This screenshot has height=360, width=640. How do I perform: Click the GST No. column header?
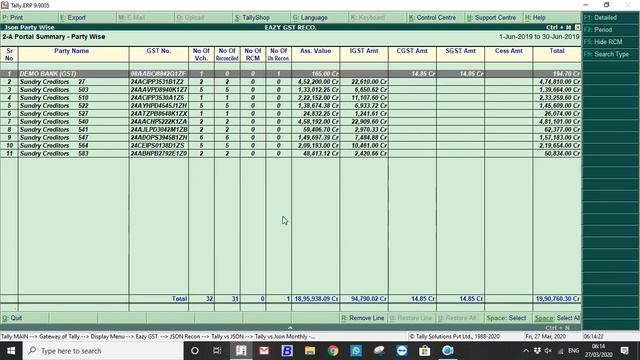(159, 51)
